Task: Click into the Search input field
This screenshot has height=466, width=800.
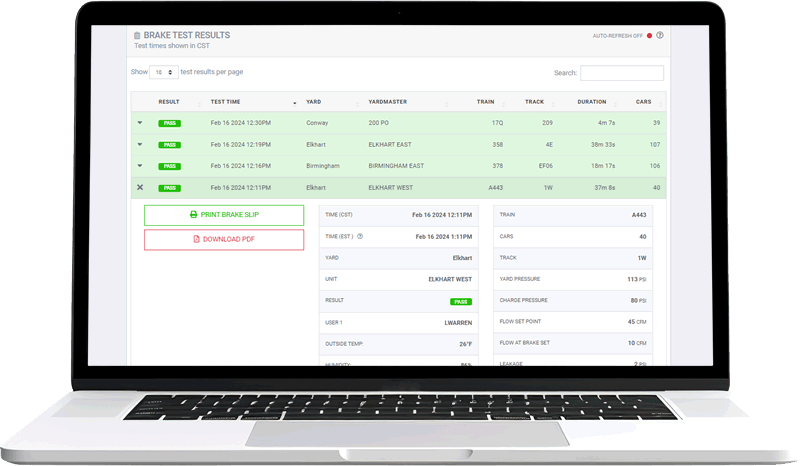Action: pyautogui.click(x=622, y=73)
